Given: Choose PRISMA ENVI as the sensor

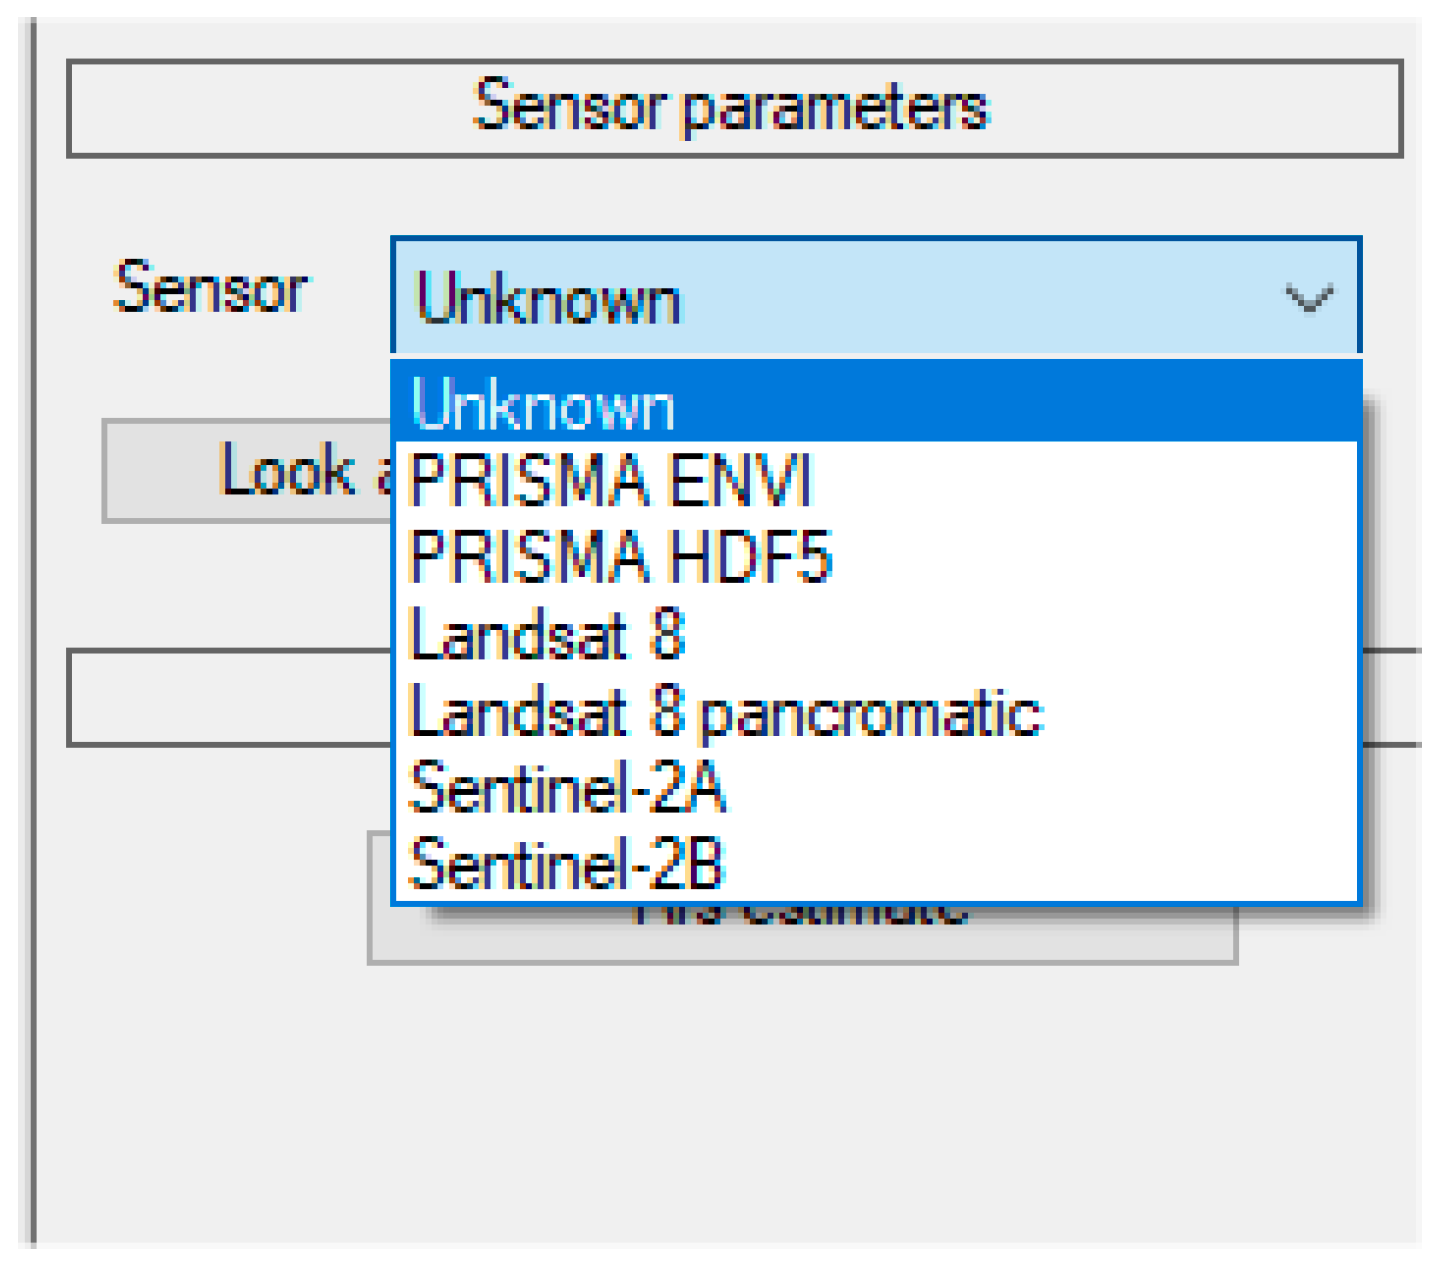Looking at the screenshot, I should [610, 480].
